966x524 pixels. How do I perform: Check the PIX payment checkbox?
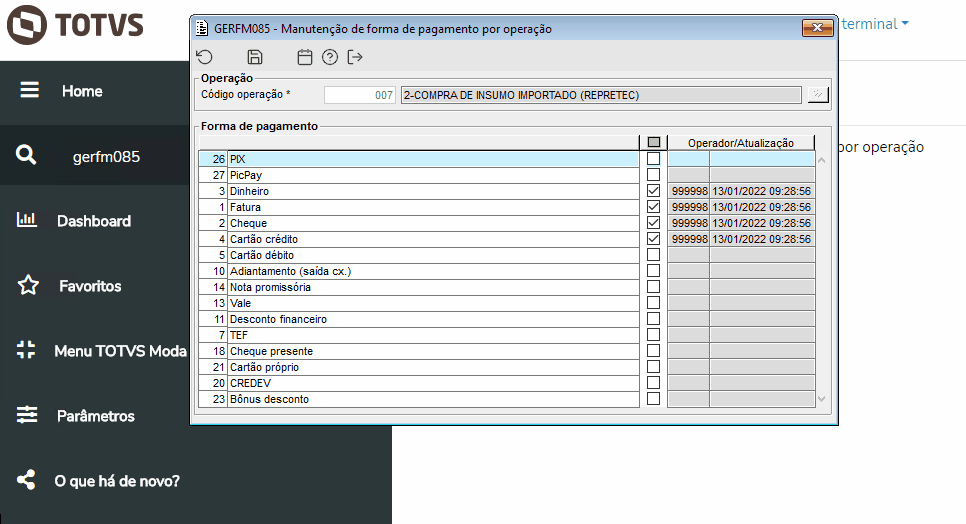tap(654, 159)
